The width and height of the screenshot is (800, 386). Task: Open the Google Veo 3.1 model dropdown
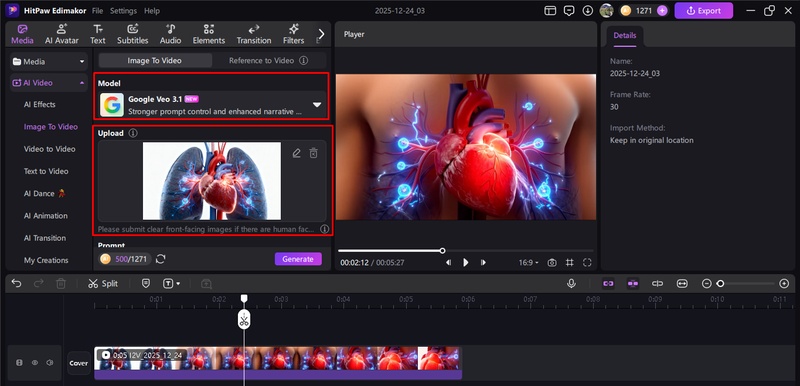pyautogui.click(x=211, y=105)
